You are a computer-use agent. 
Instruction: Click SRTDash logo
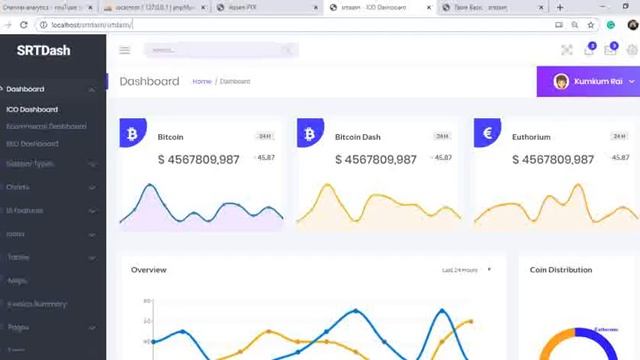tap(44, 51)
